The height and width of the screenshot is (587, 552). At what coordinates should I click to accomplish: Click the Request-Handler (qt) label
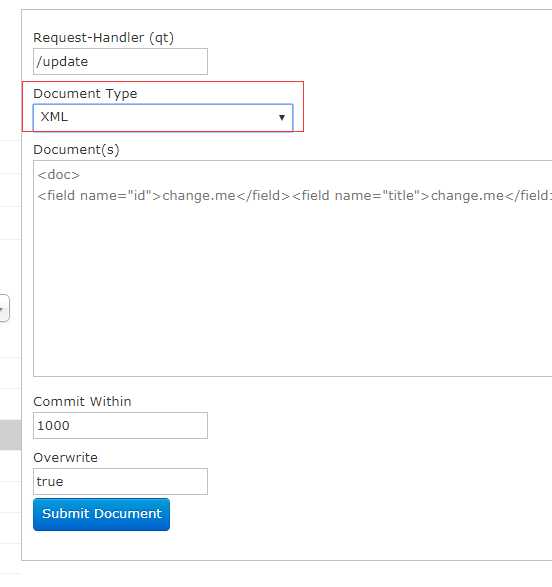[x=103, y=38]
